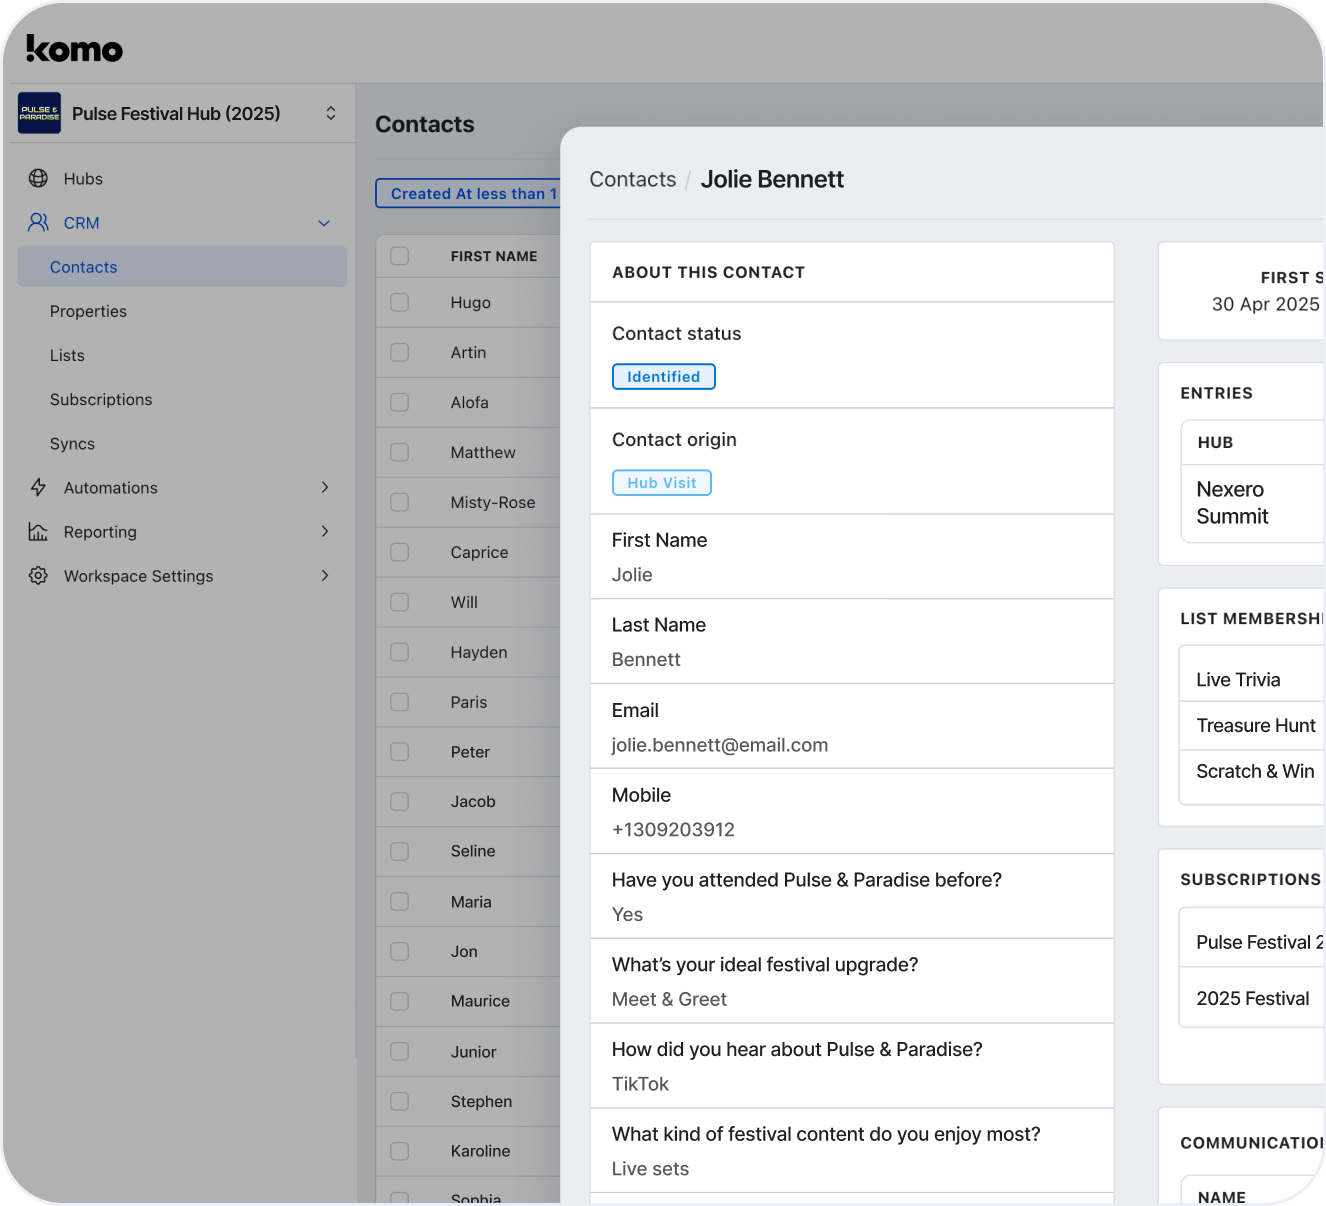Expand the Automations section chevron

pyautogui.click(x=324, y=487)
